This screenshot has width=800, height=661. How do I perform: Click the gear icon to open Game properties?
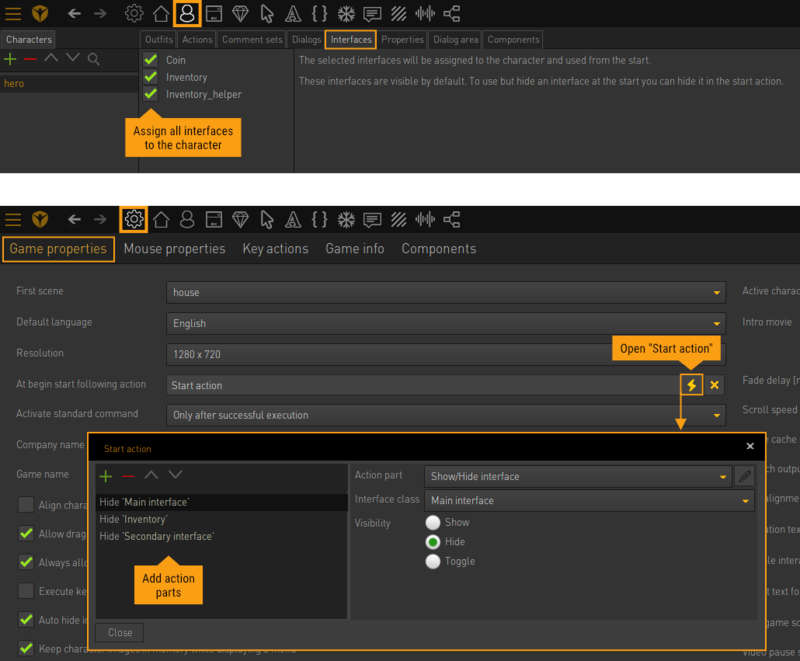pyautogui.click(x=134, y=219)
